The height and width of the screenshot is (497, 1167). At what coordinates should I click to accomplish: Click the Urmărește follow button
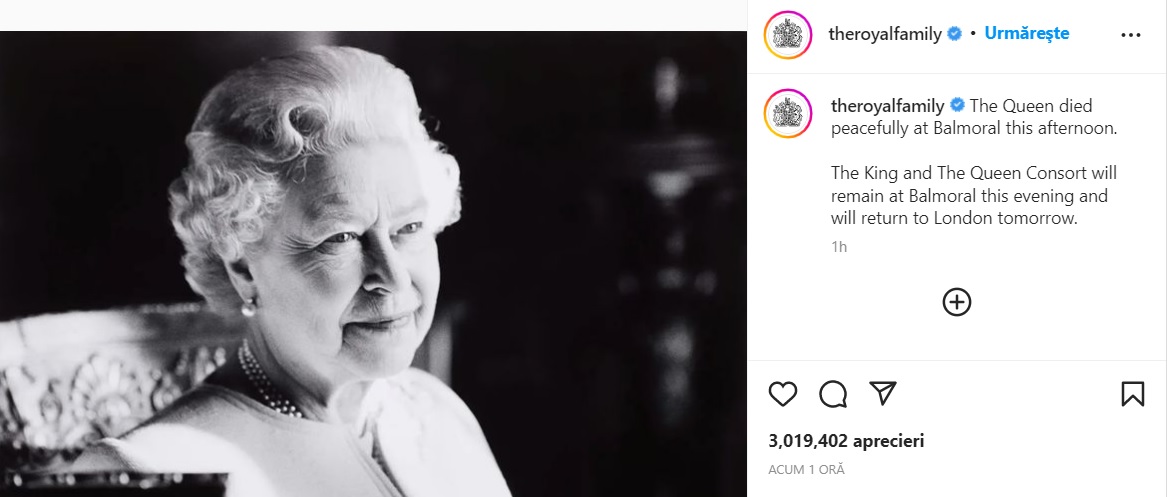click(1026, 33)
